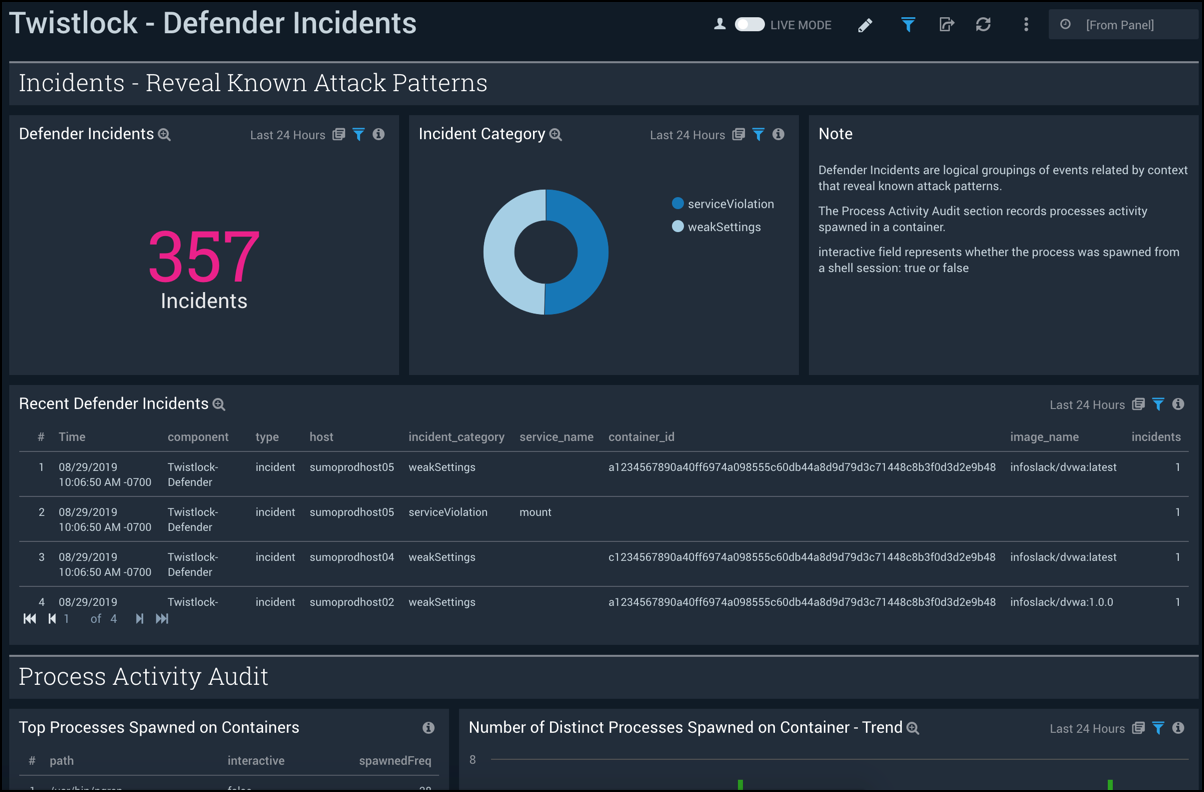Open the info icon on Incident Category panel
The image size is (1204, 792).
778,133
